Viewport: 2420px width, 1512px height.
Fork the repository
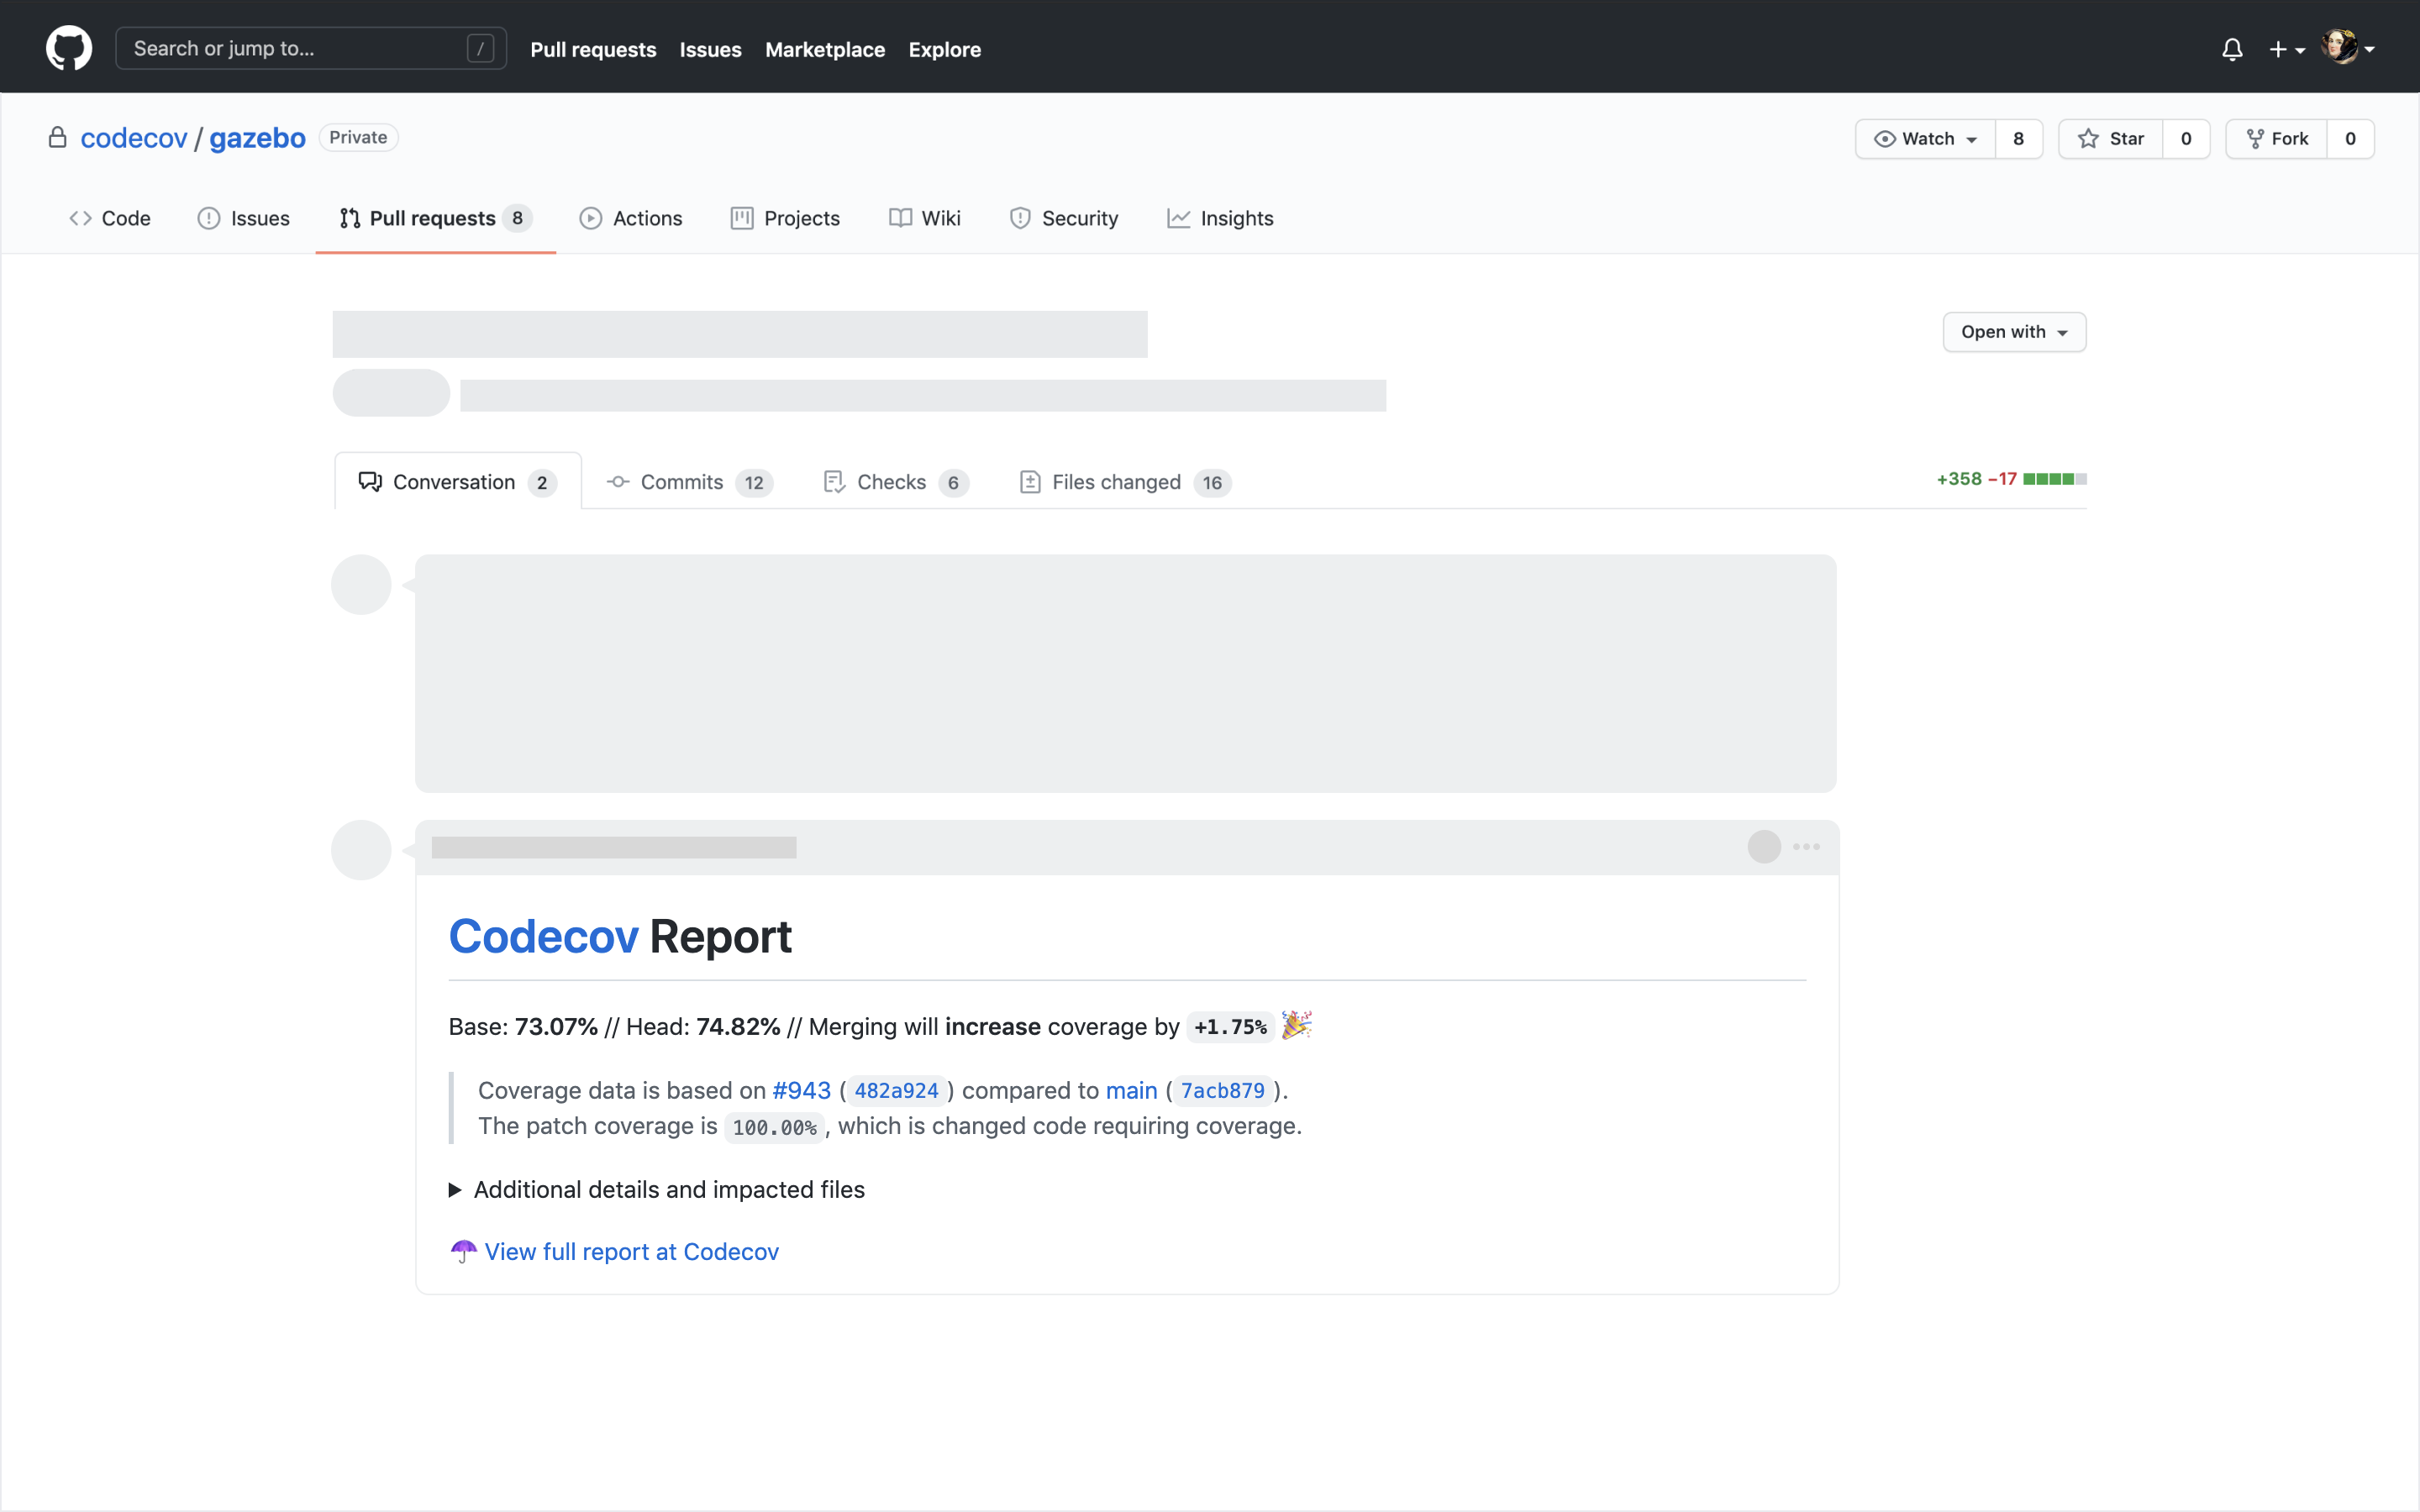click(2276, 139)
